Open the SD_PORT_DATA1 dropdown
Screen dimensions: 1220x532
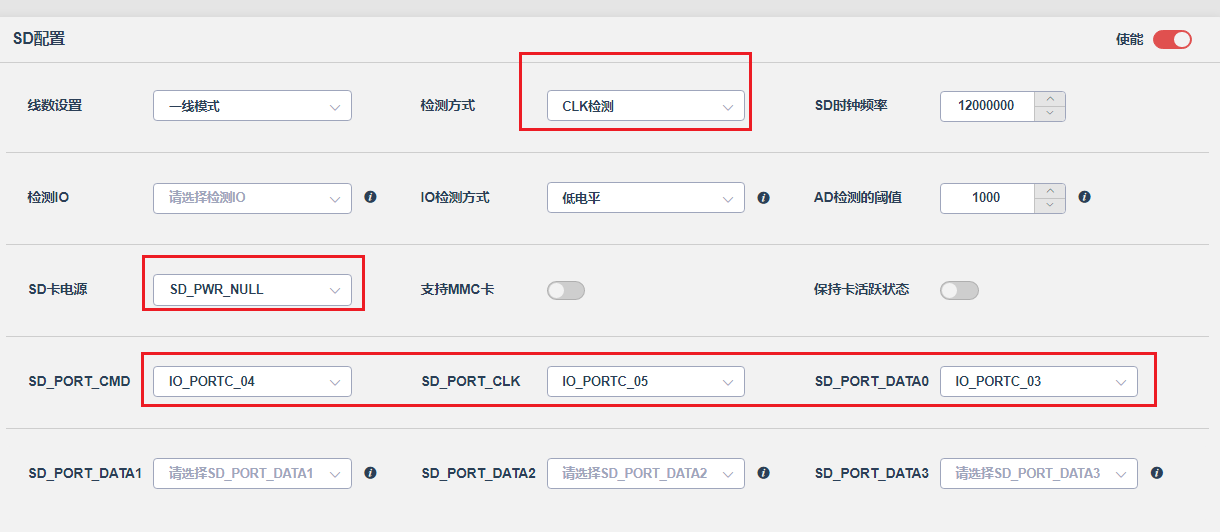click(252, 473)
